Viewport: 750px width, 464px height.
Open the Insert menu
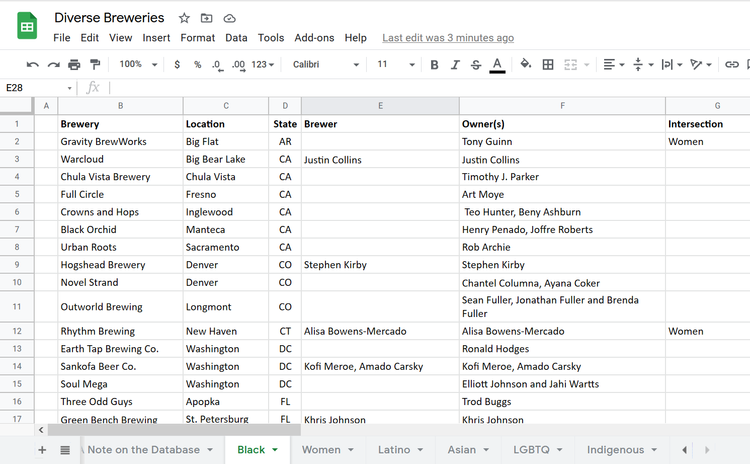tap(156, 38)
